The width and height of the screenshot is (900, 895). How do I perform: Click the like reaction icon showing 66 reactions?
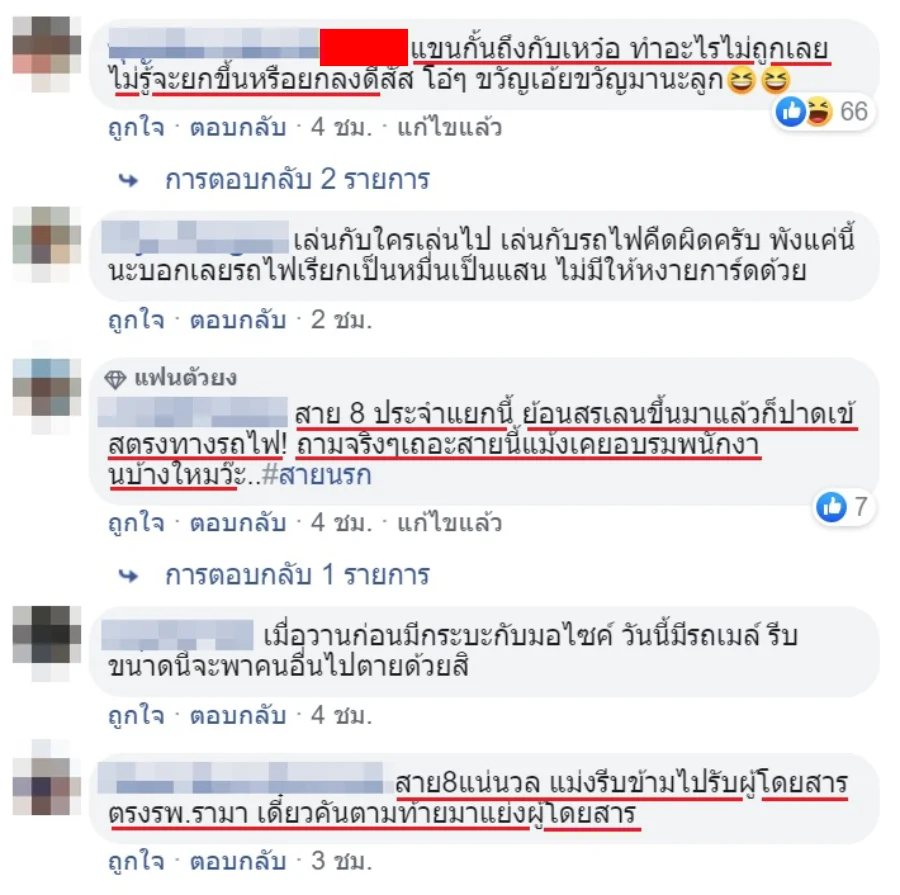pos(790,111)
